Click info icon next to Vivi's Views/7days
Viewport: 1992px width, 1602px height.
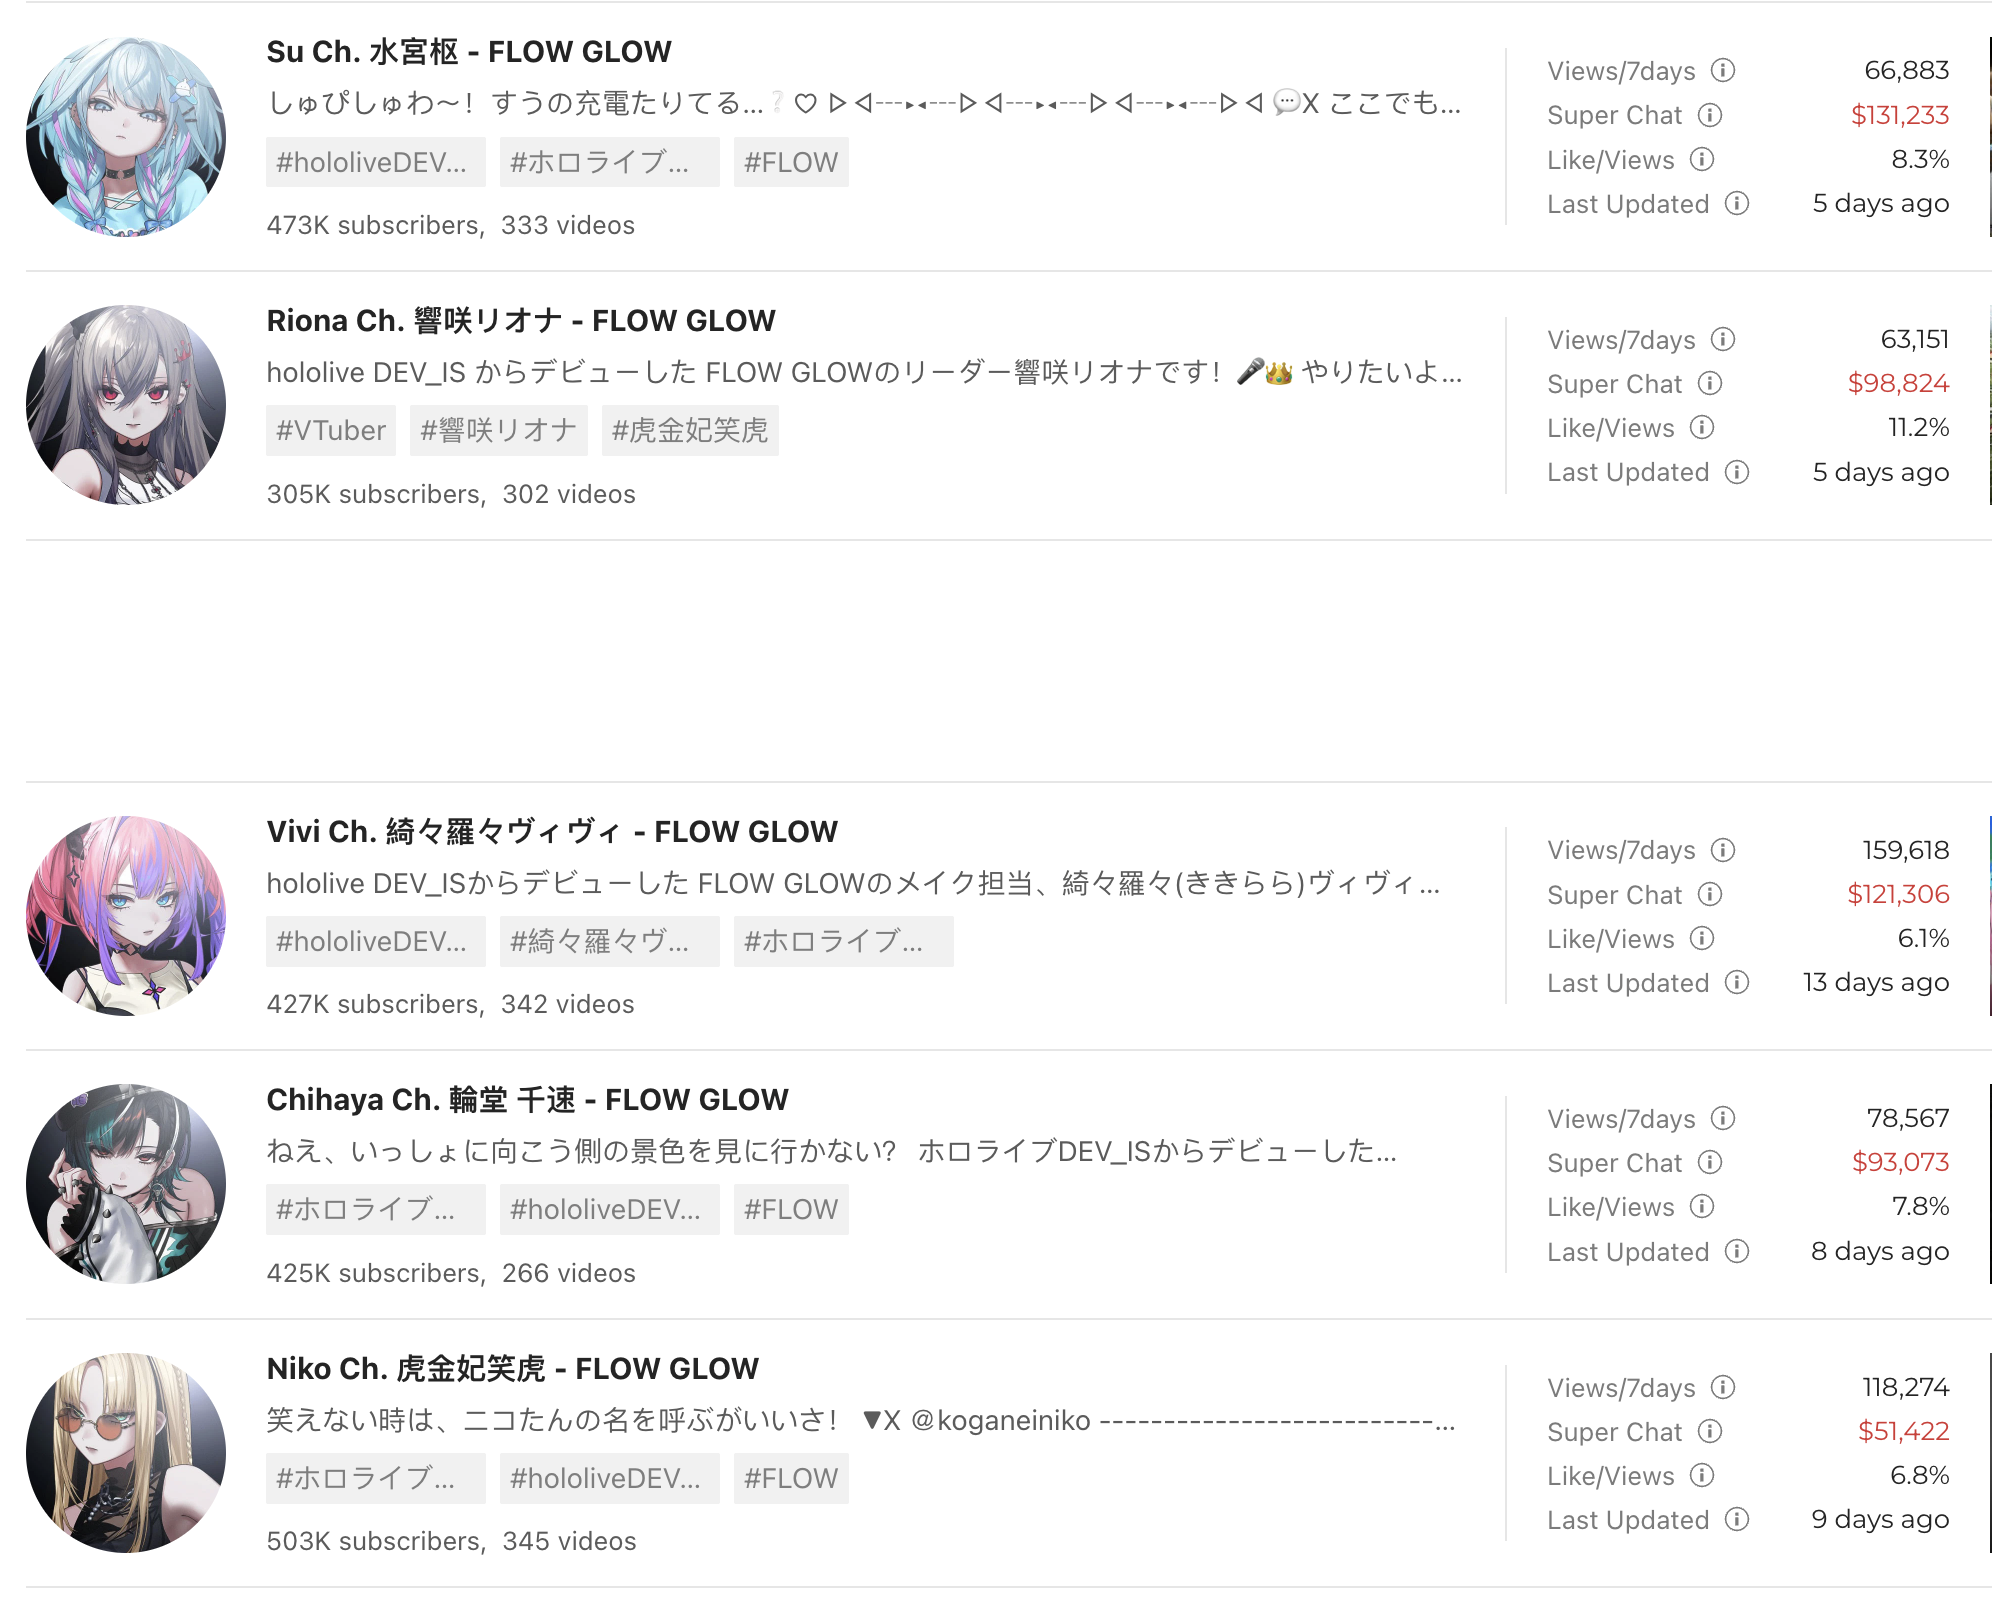(x=1722, y=850)
